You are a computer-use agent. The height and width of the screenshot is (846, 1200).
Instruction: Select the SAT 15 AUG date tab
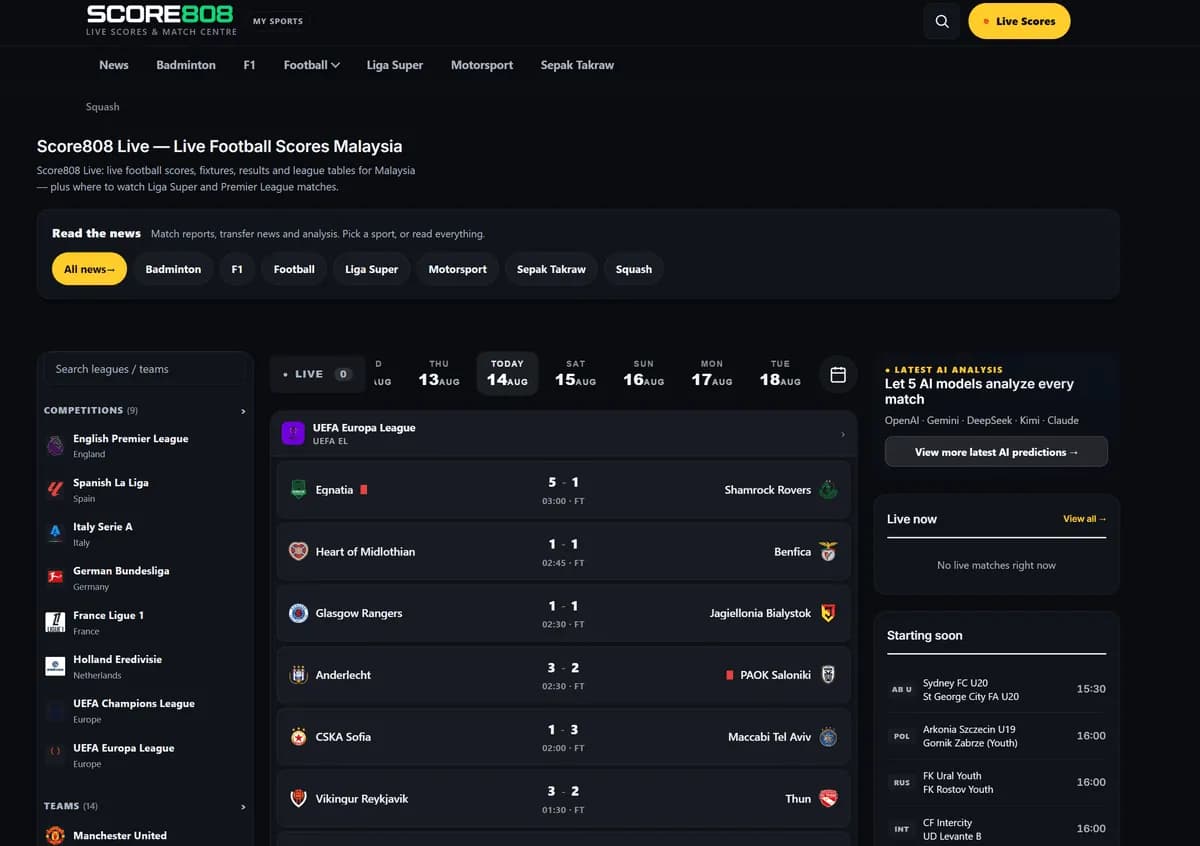tap(576, 374)
